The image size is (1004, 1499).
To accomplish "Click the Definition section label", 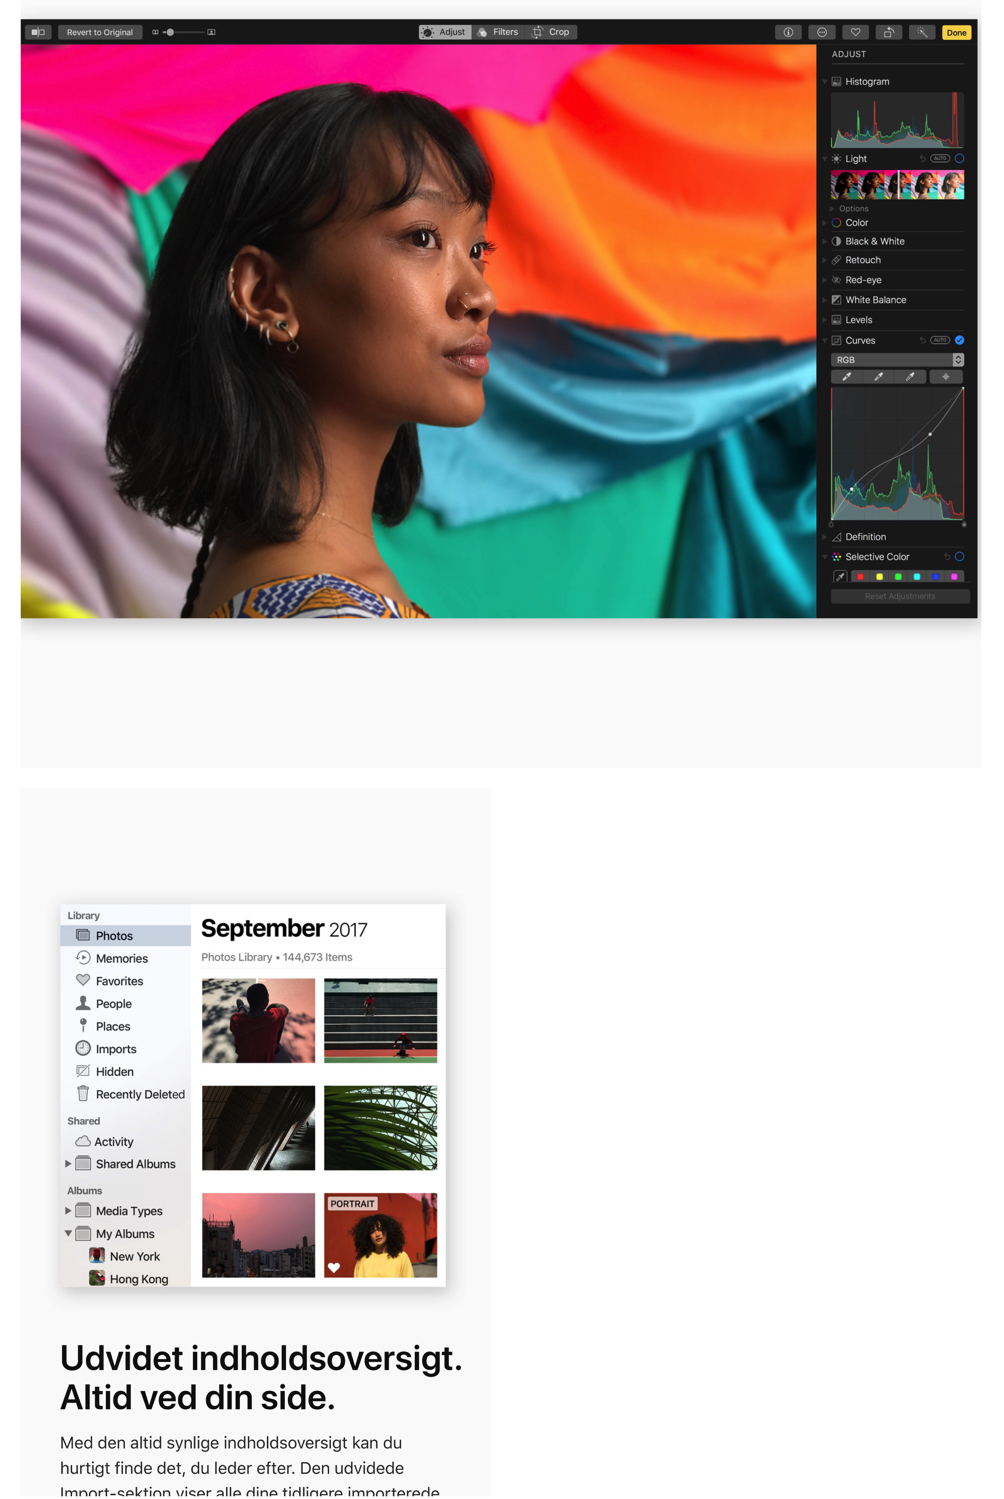I will [x=866, y=537].
